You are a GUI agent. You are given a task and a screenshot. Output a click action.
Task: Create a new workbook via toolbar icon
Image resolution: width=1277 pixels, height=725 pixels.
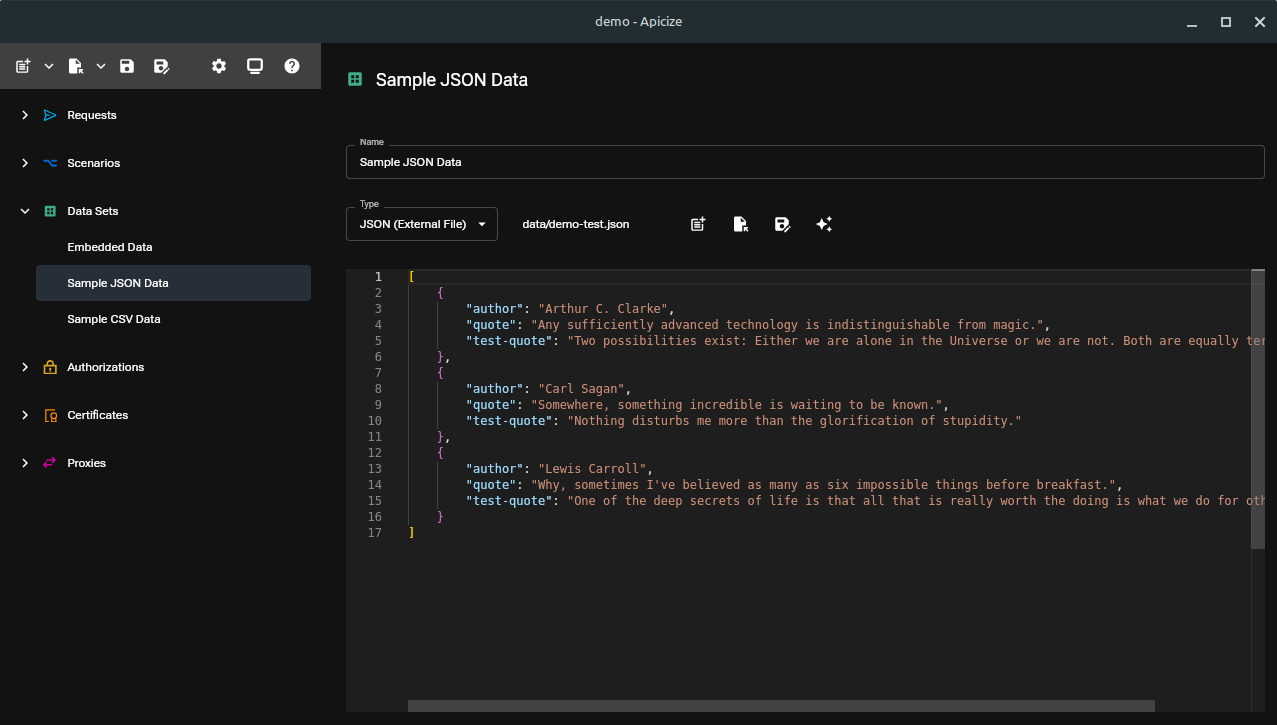(x=20, y=66)
